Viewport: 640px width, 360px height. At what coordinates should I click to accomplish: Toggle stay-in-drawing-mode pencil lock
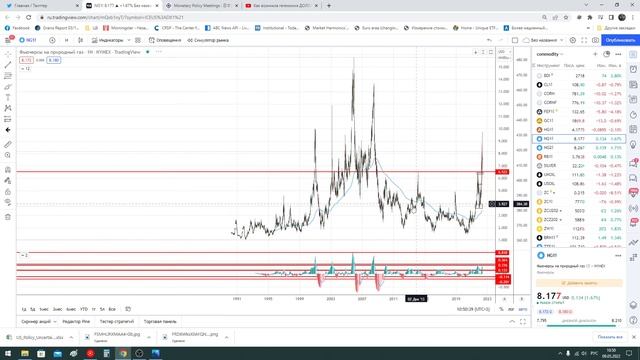tap(8, 180)
